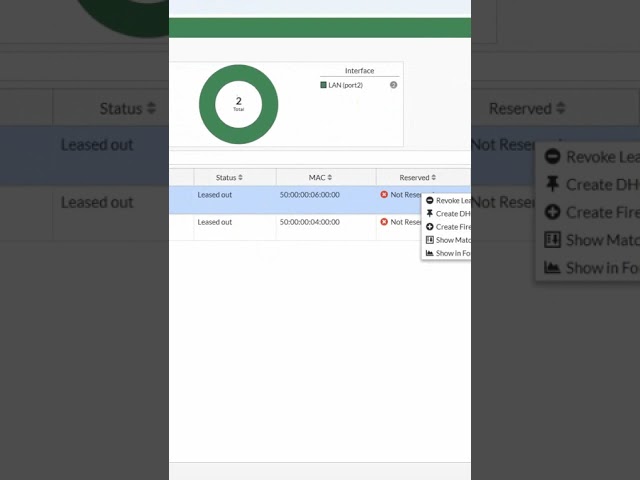Click red X icon in second lease row

(384, 222)
